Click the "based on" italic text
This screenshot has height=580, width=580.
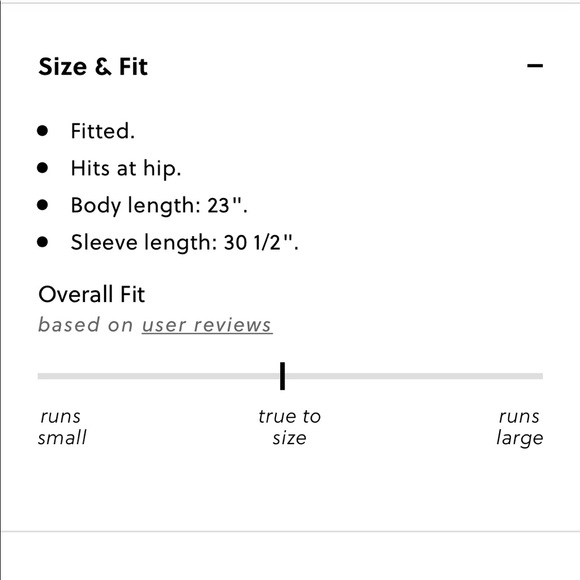[85, 325]
